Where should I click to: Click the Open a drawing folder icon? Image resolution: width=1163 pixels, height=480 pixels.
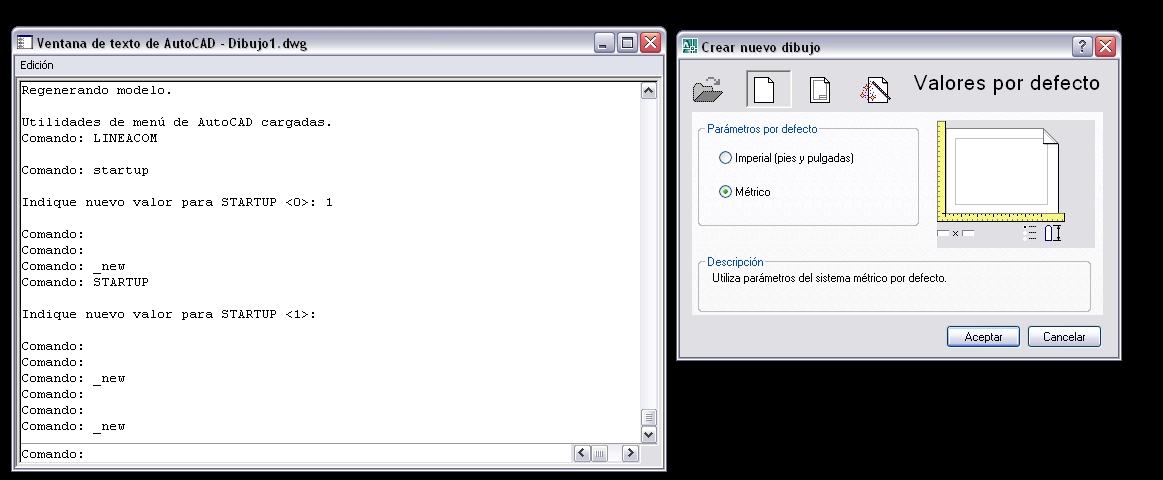pos(708,90)
